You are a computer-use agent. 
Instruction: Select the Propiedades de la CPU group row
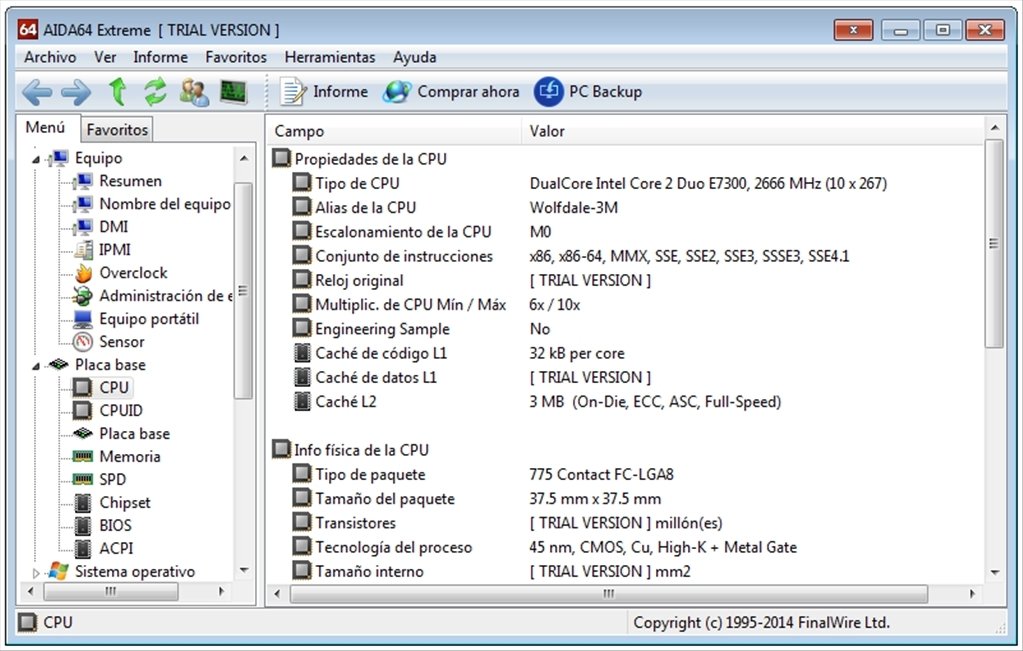pos(626,159)
